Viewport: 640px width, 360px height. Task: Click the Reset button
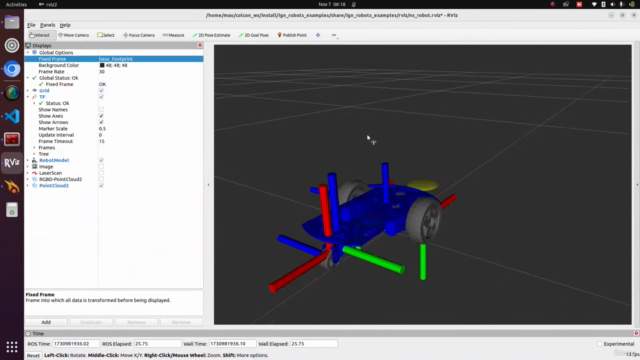click(x=33, y=355)
